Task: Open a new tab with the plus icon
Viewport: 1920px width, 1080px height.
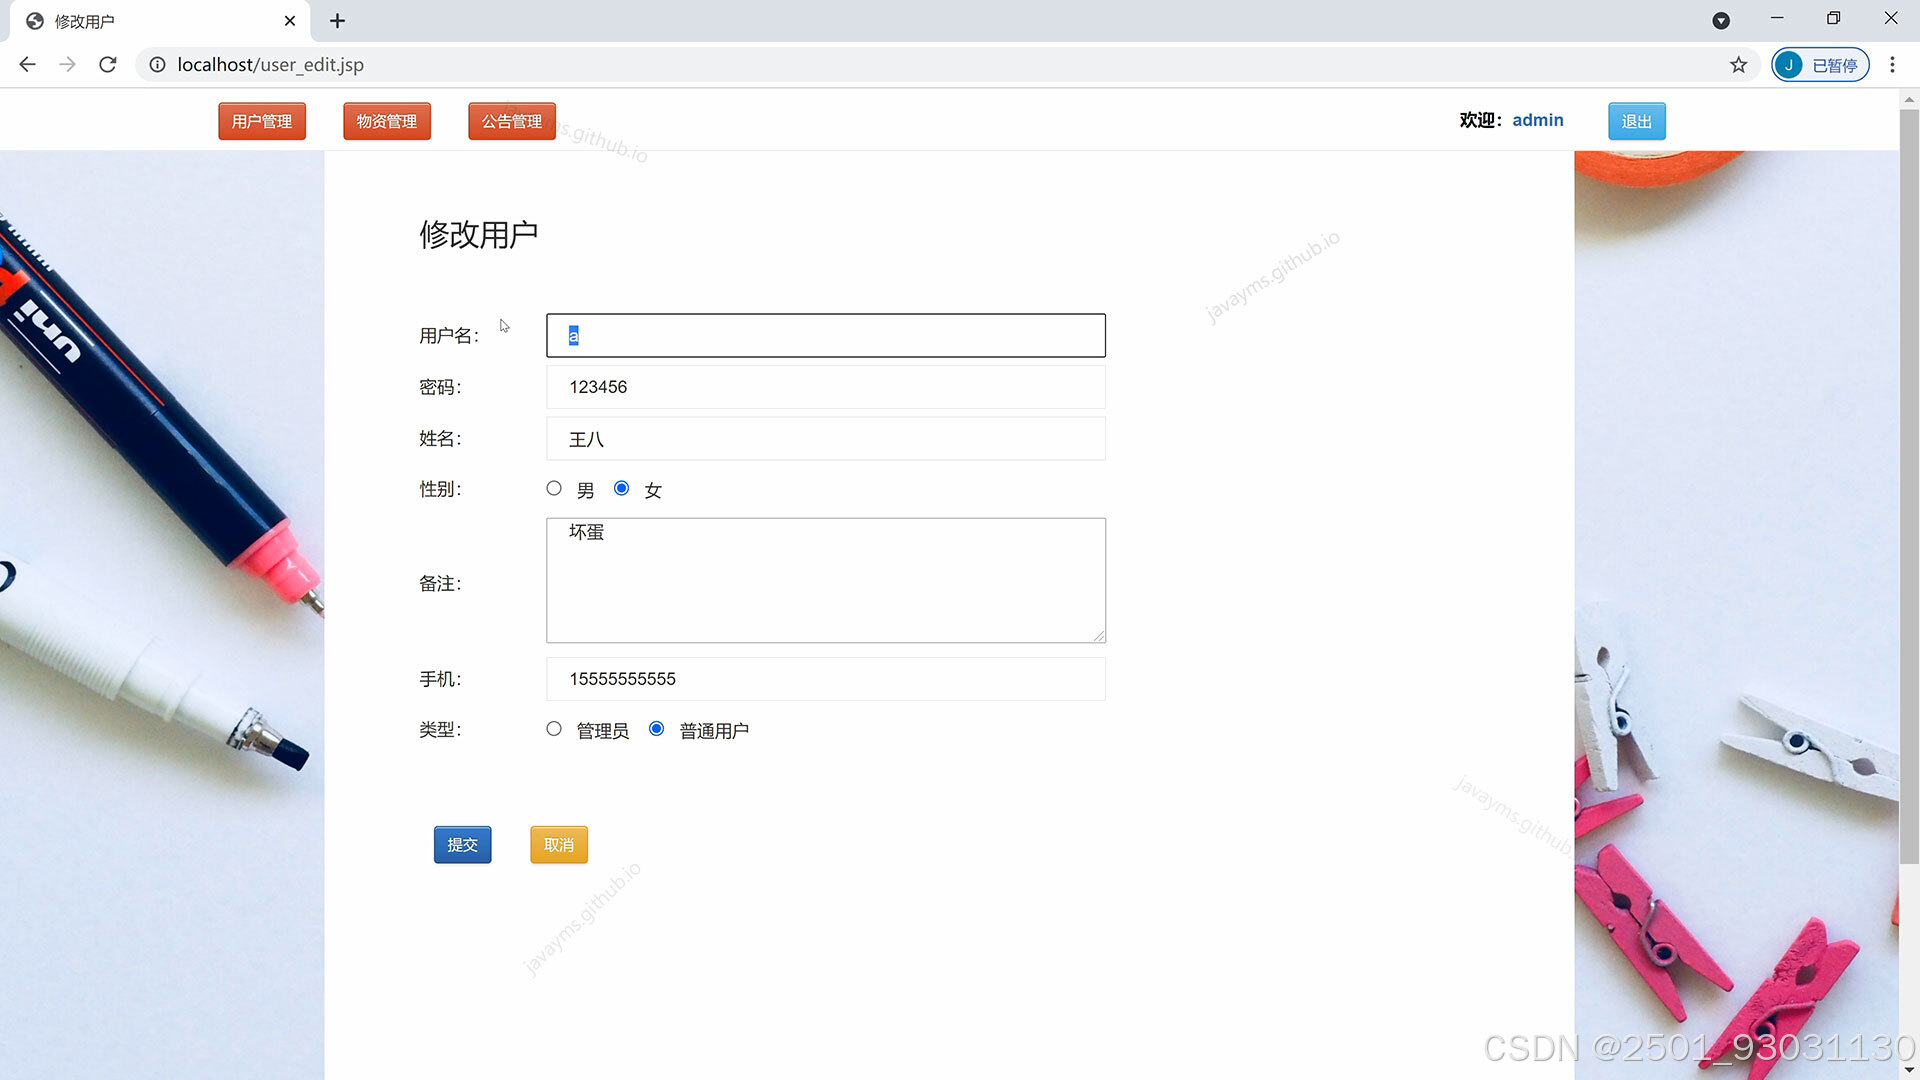Action: [338, 21]
